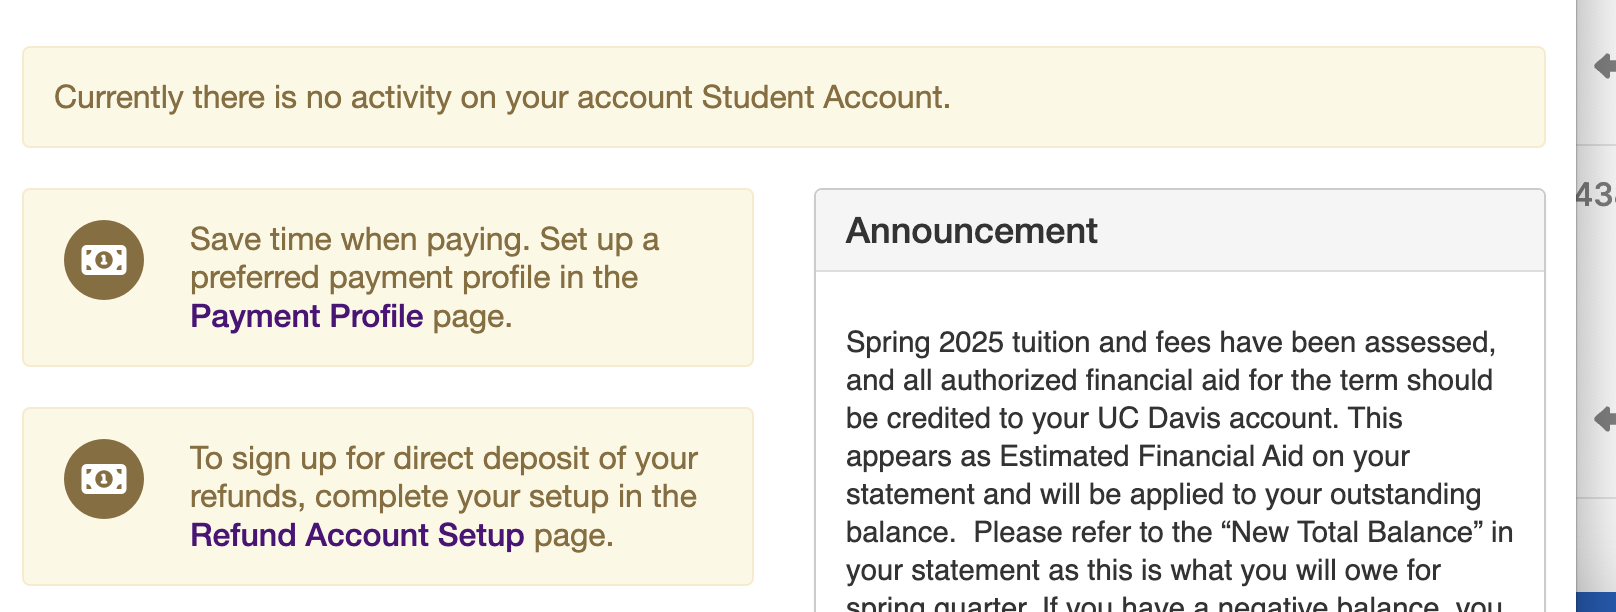Select the "Student Account" text in the banner

click(824, 97)
